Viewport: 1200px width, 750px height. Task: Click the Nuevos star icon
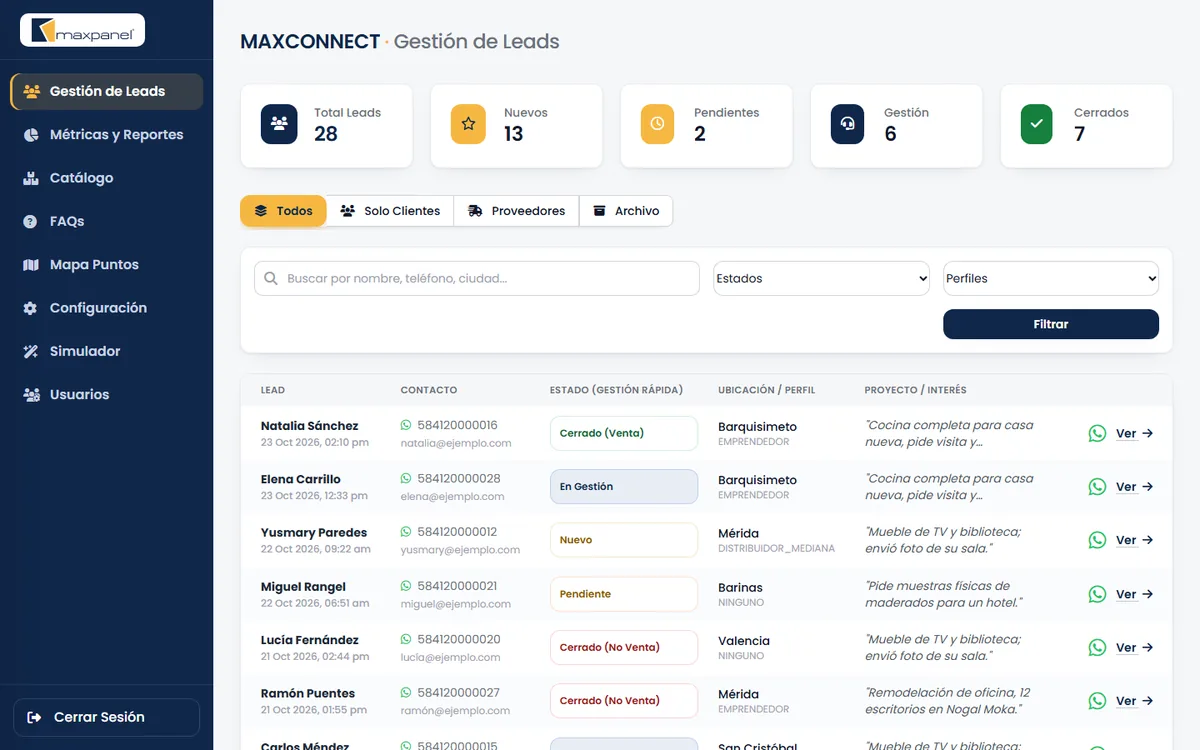click(469, 124)
